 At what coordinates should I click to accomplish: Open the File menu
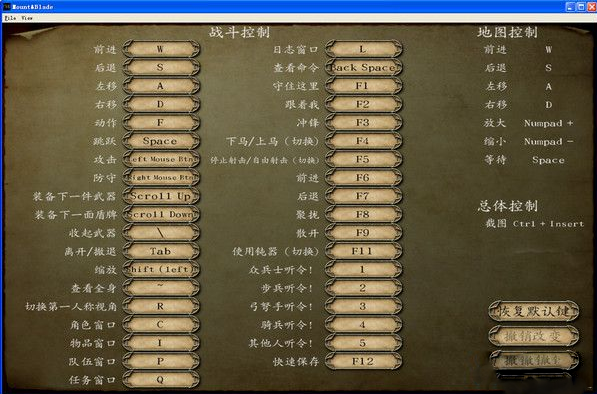coord(10,18)
